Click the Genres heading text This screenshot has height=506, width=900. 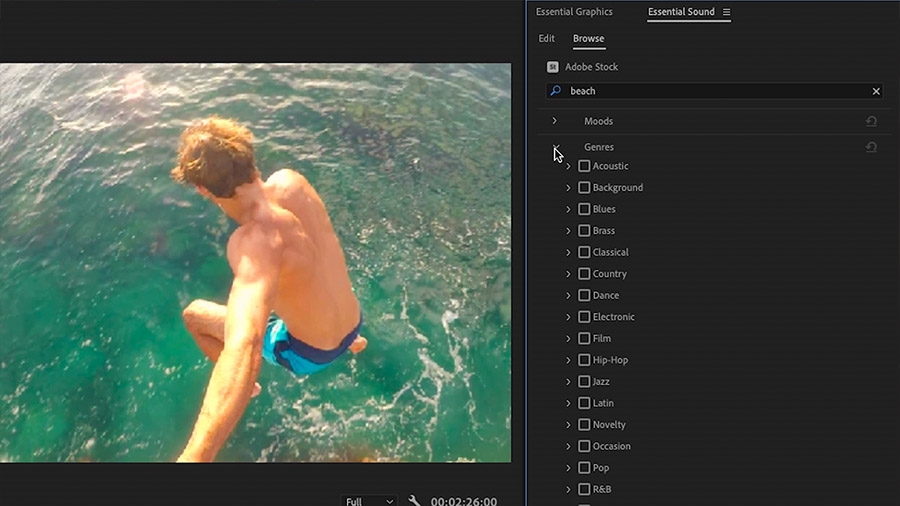point(599,147)
